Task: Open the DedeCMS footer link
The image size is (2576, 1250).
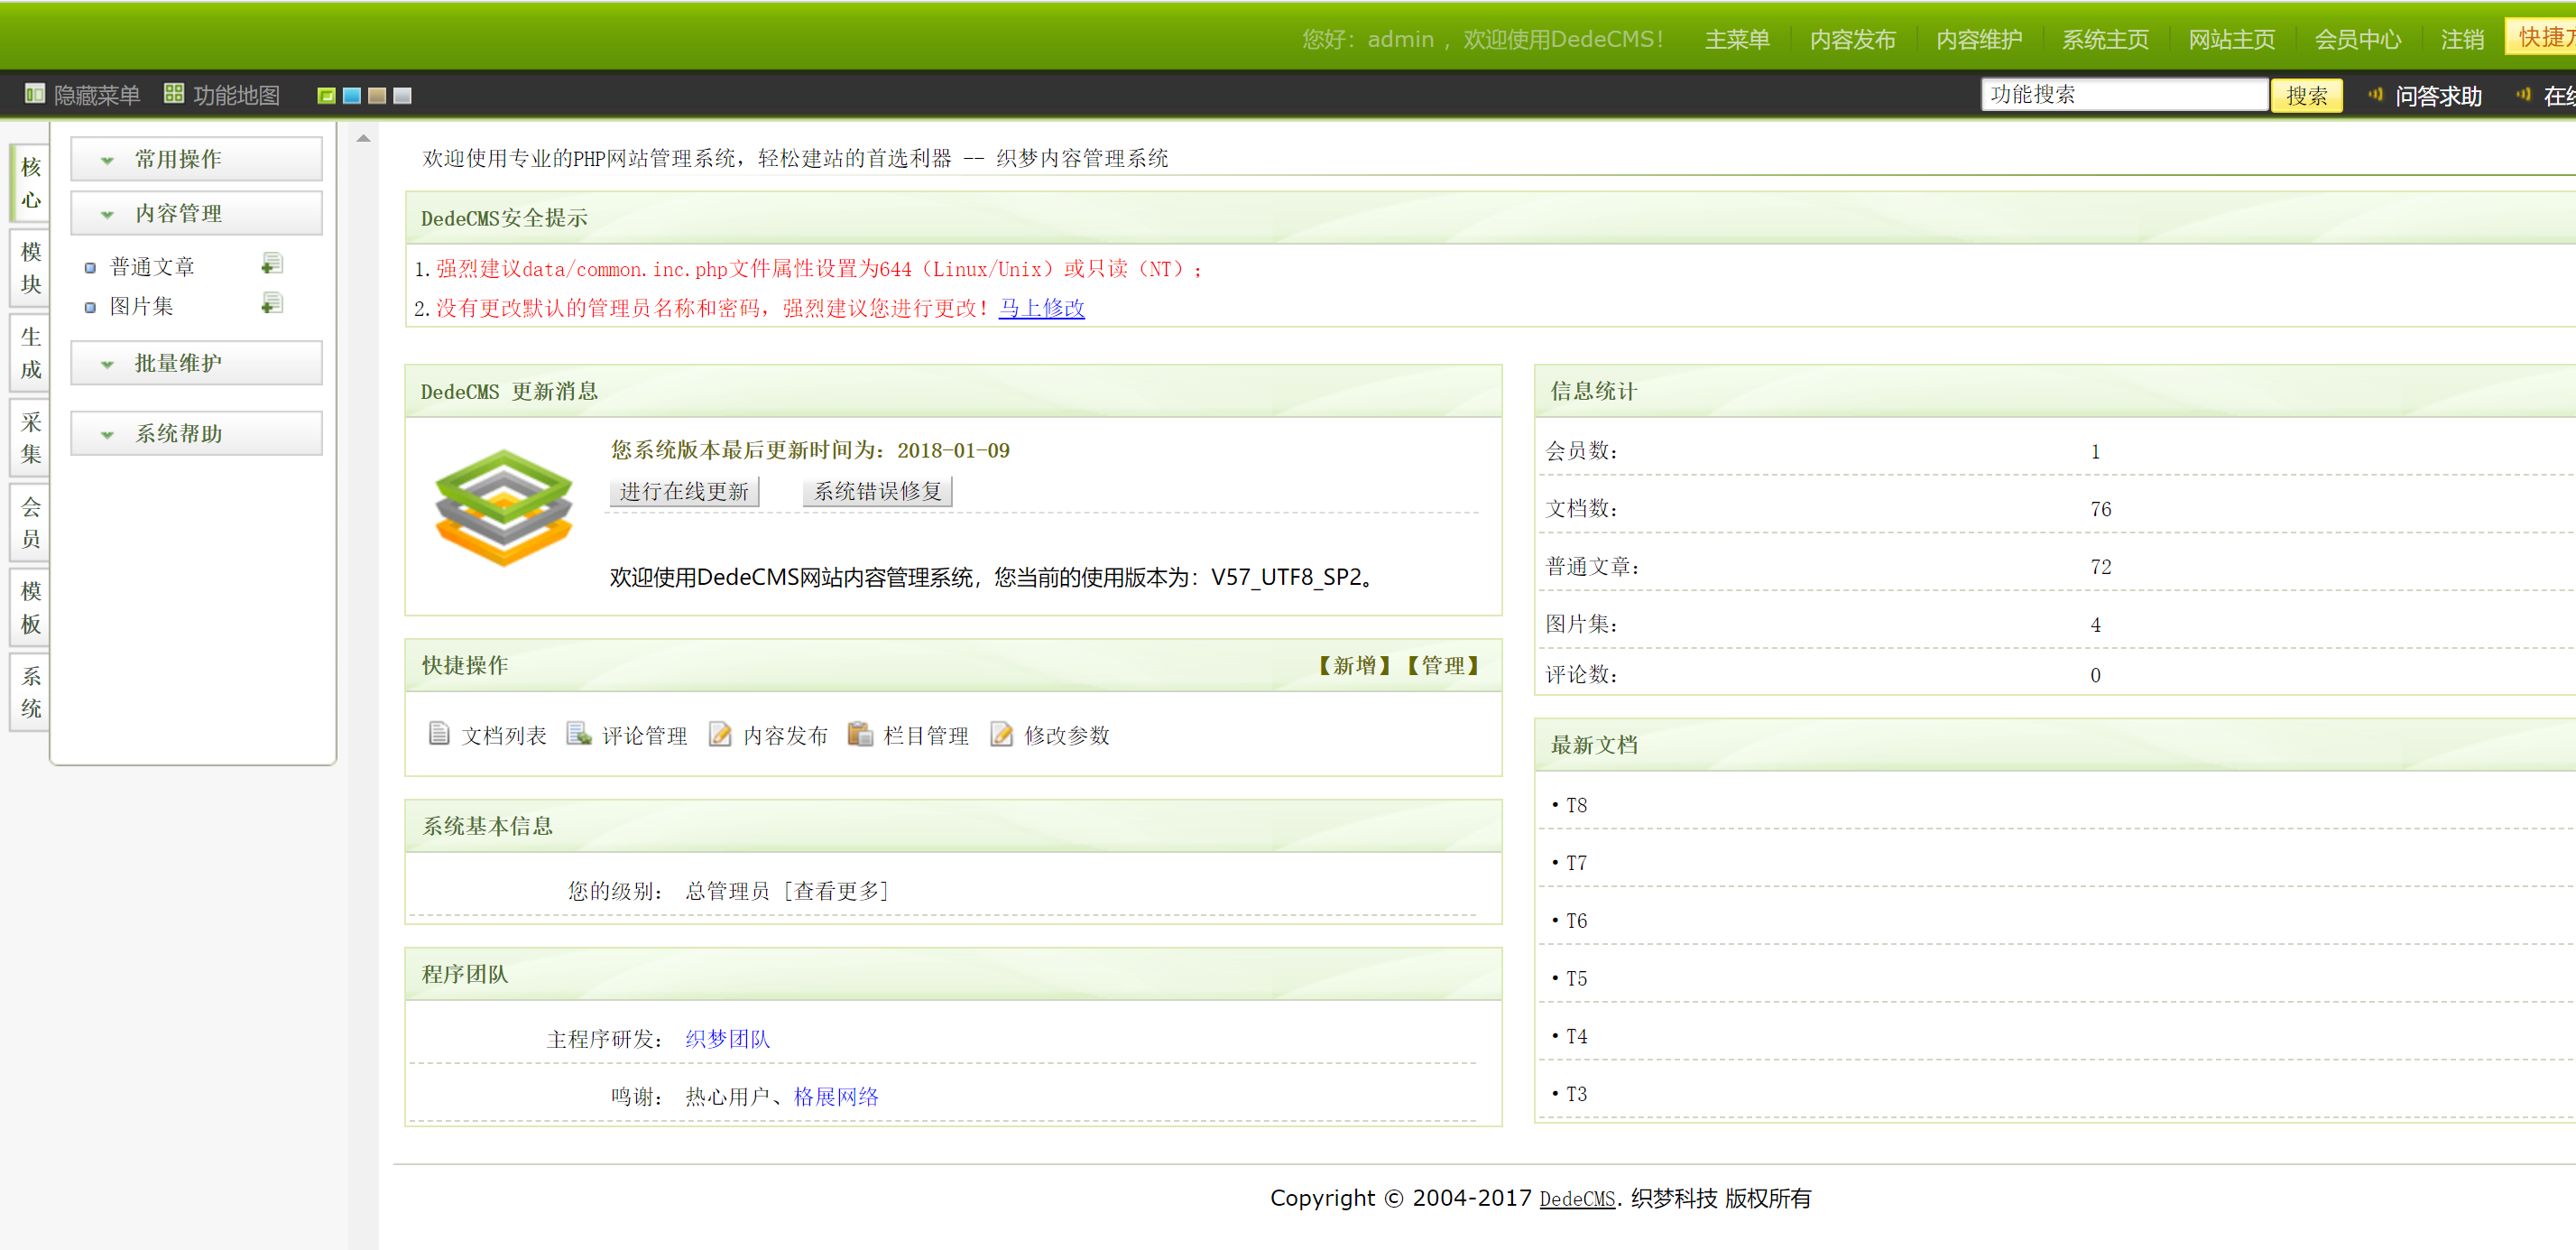Action: tap(1577, 1198)
